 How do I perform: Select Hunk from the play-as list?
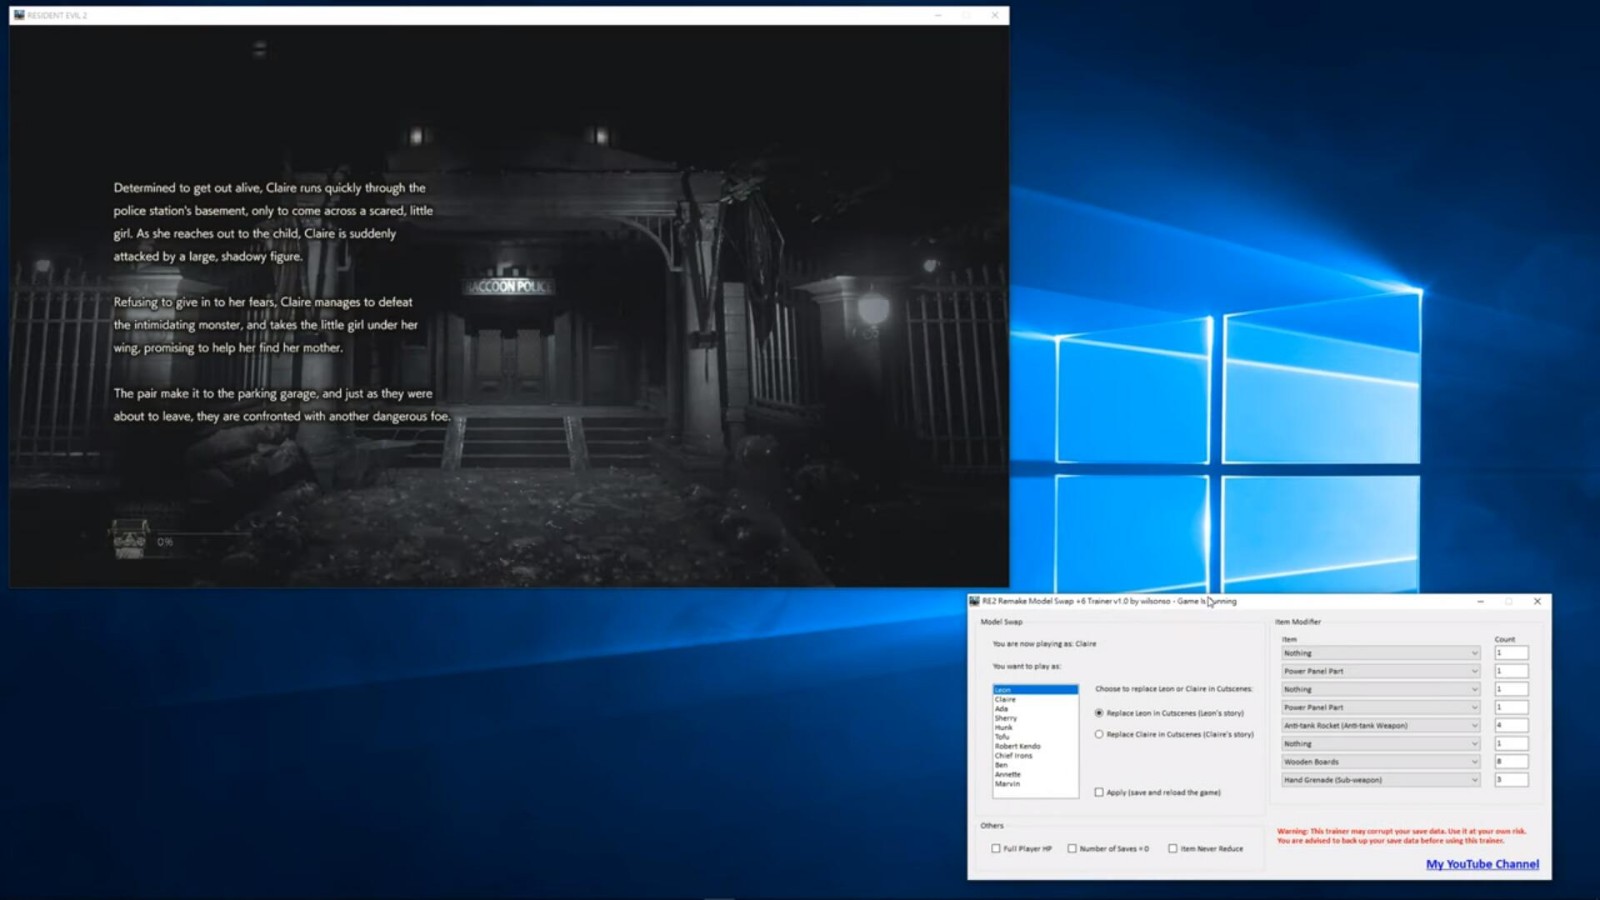pyautogui.click(x=1004, y=727)
